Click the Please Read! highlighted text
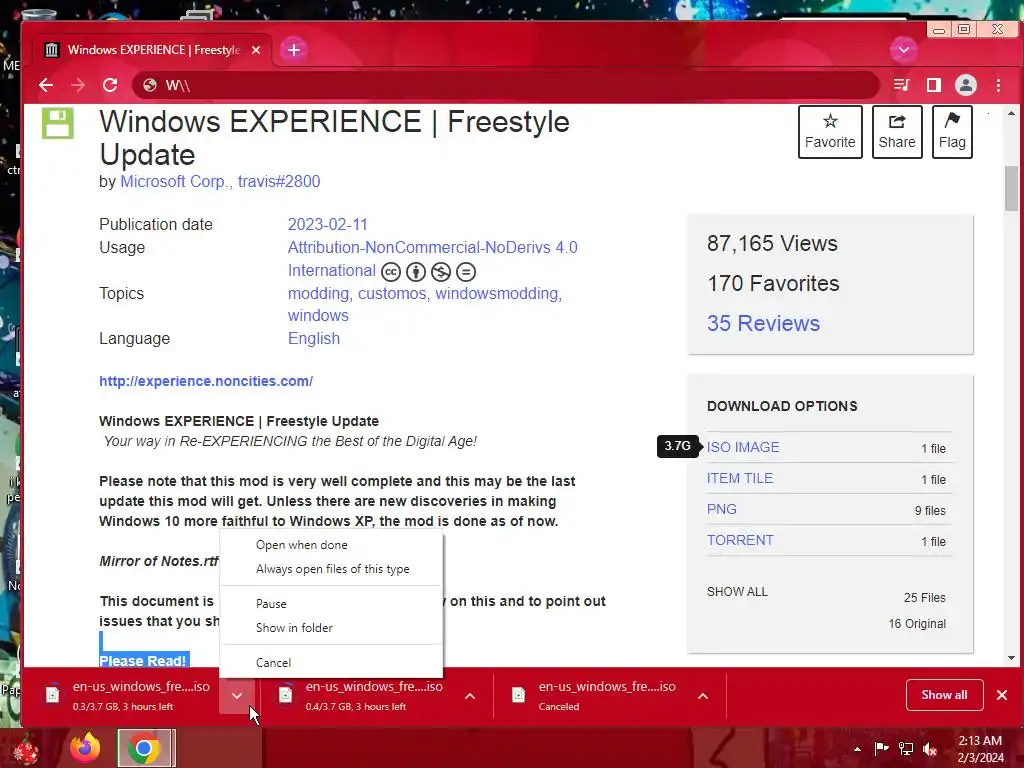The height and width of the screenshot is (768, 1024). (143, 660)
